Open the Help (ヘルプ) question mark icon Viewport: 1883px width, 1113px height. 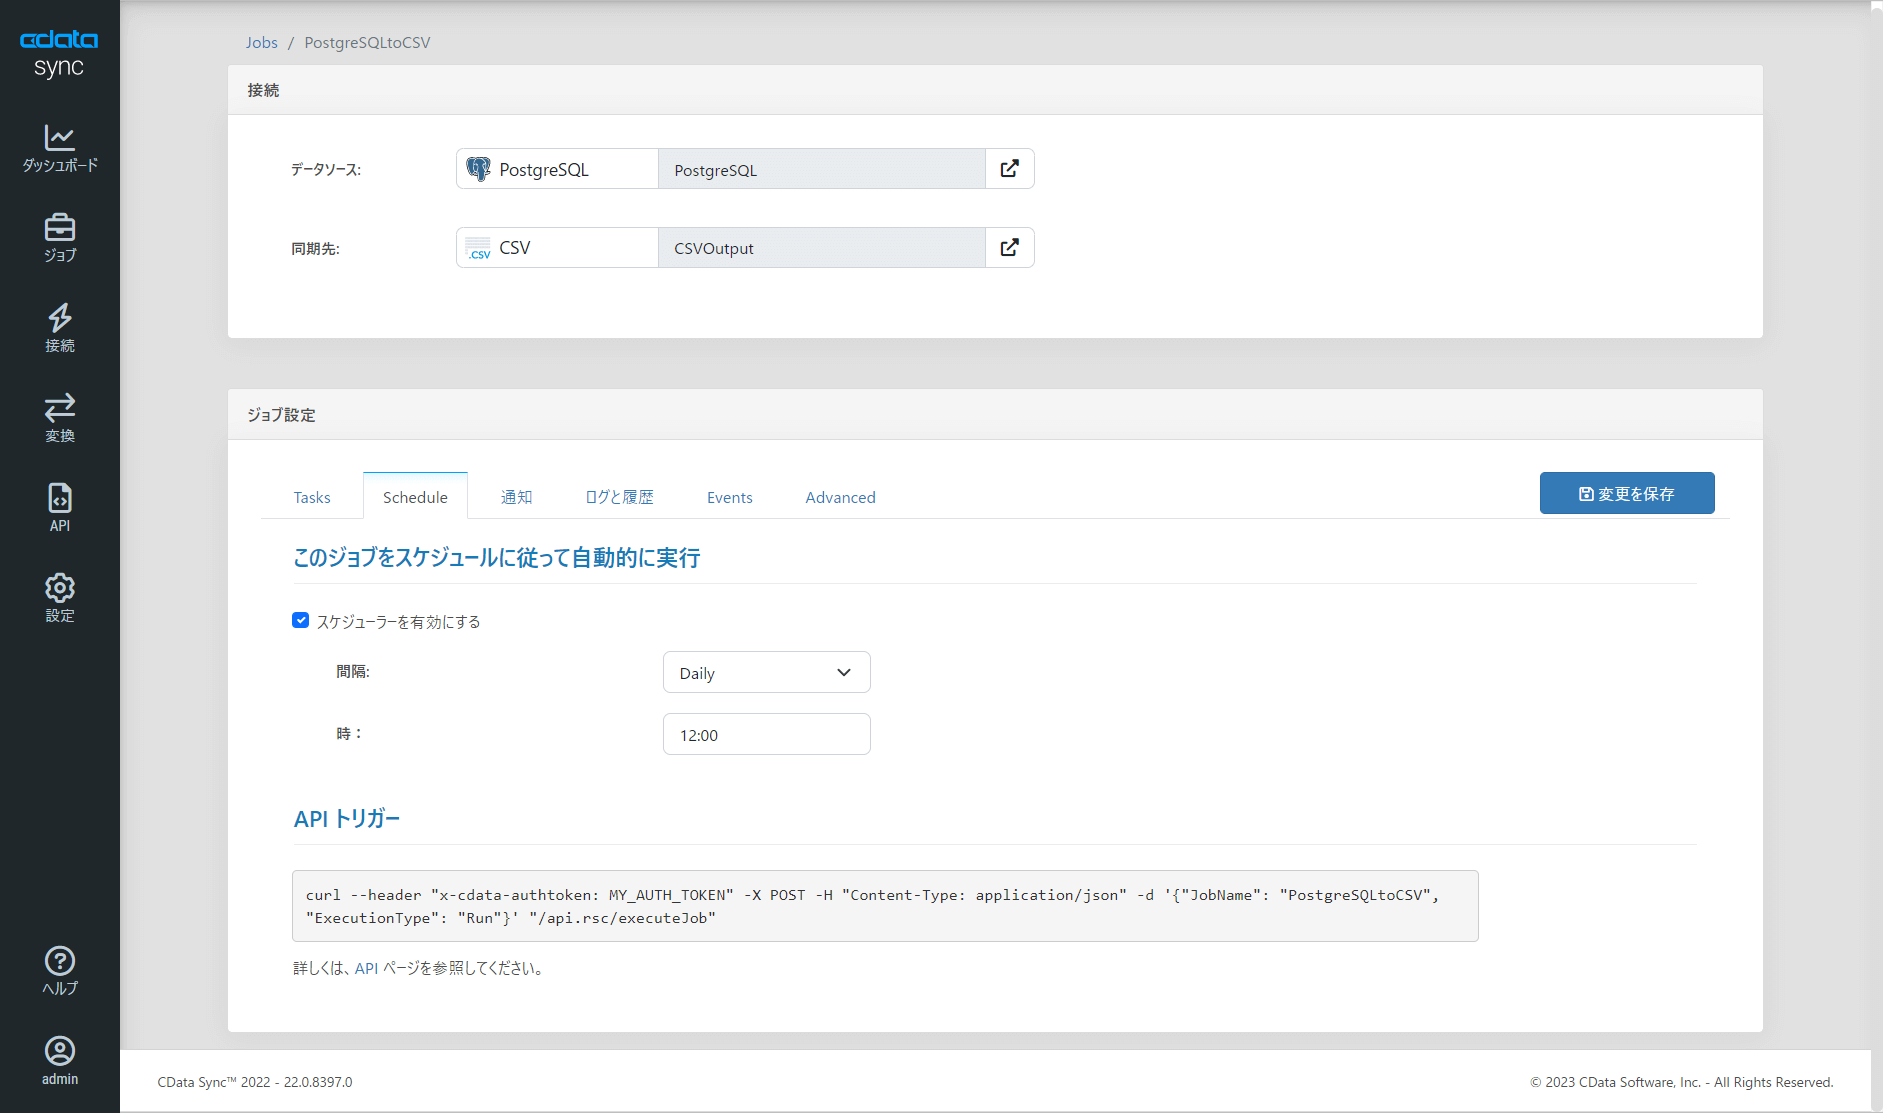coord(60,971)
